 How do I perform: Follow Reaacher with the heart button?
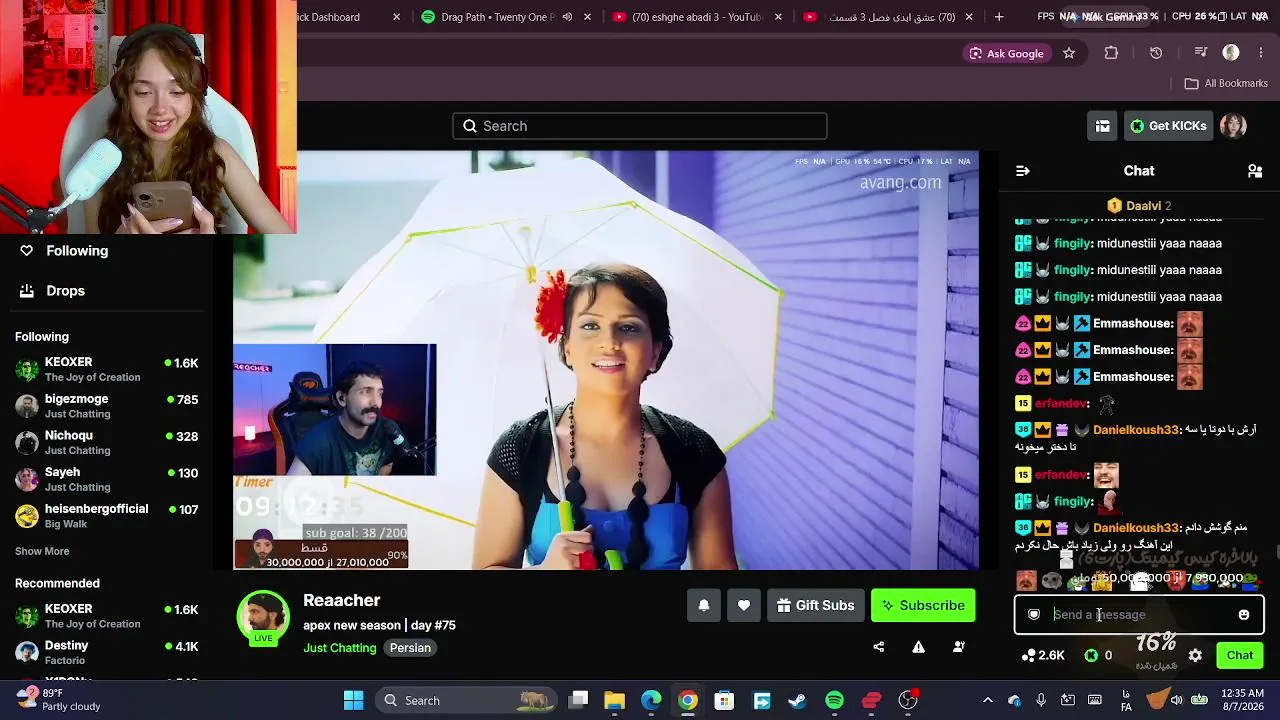[744, 605]
